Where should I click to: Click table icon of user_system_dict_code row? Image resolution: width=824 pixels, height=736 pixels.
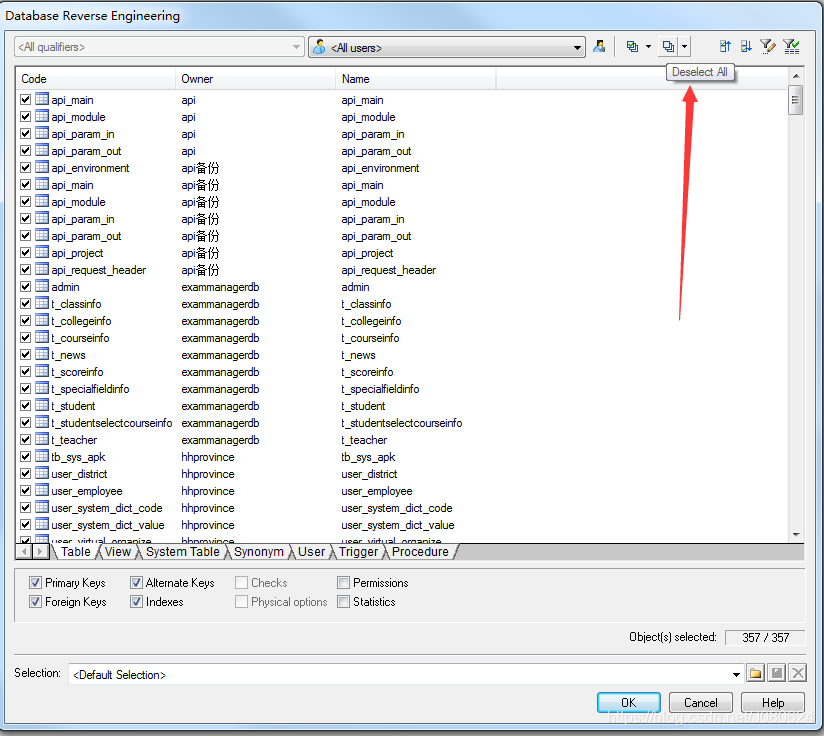click(x=42, y=507)
